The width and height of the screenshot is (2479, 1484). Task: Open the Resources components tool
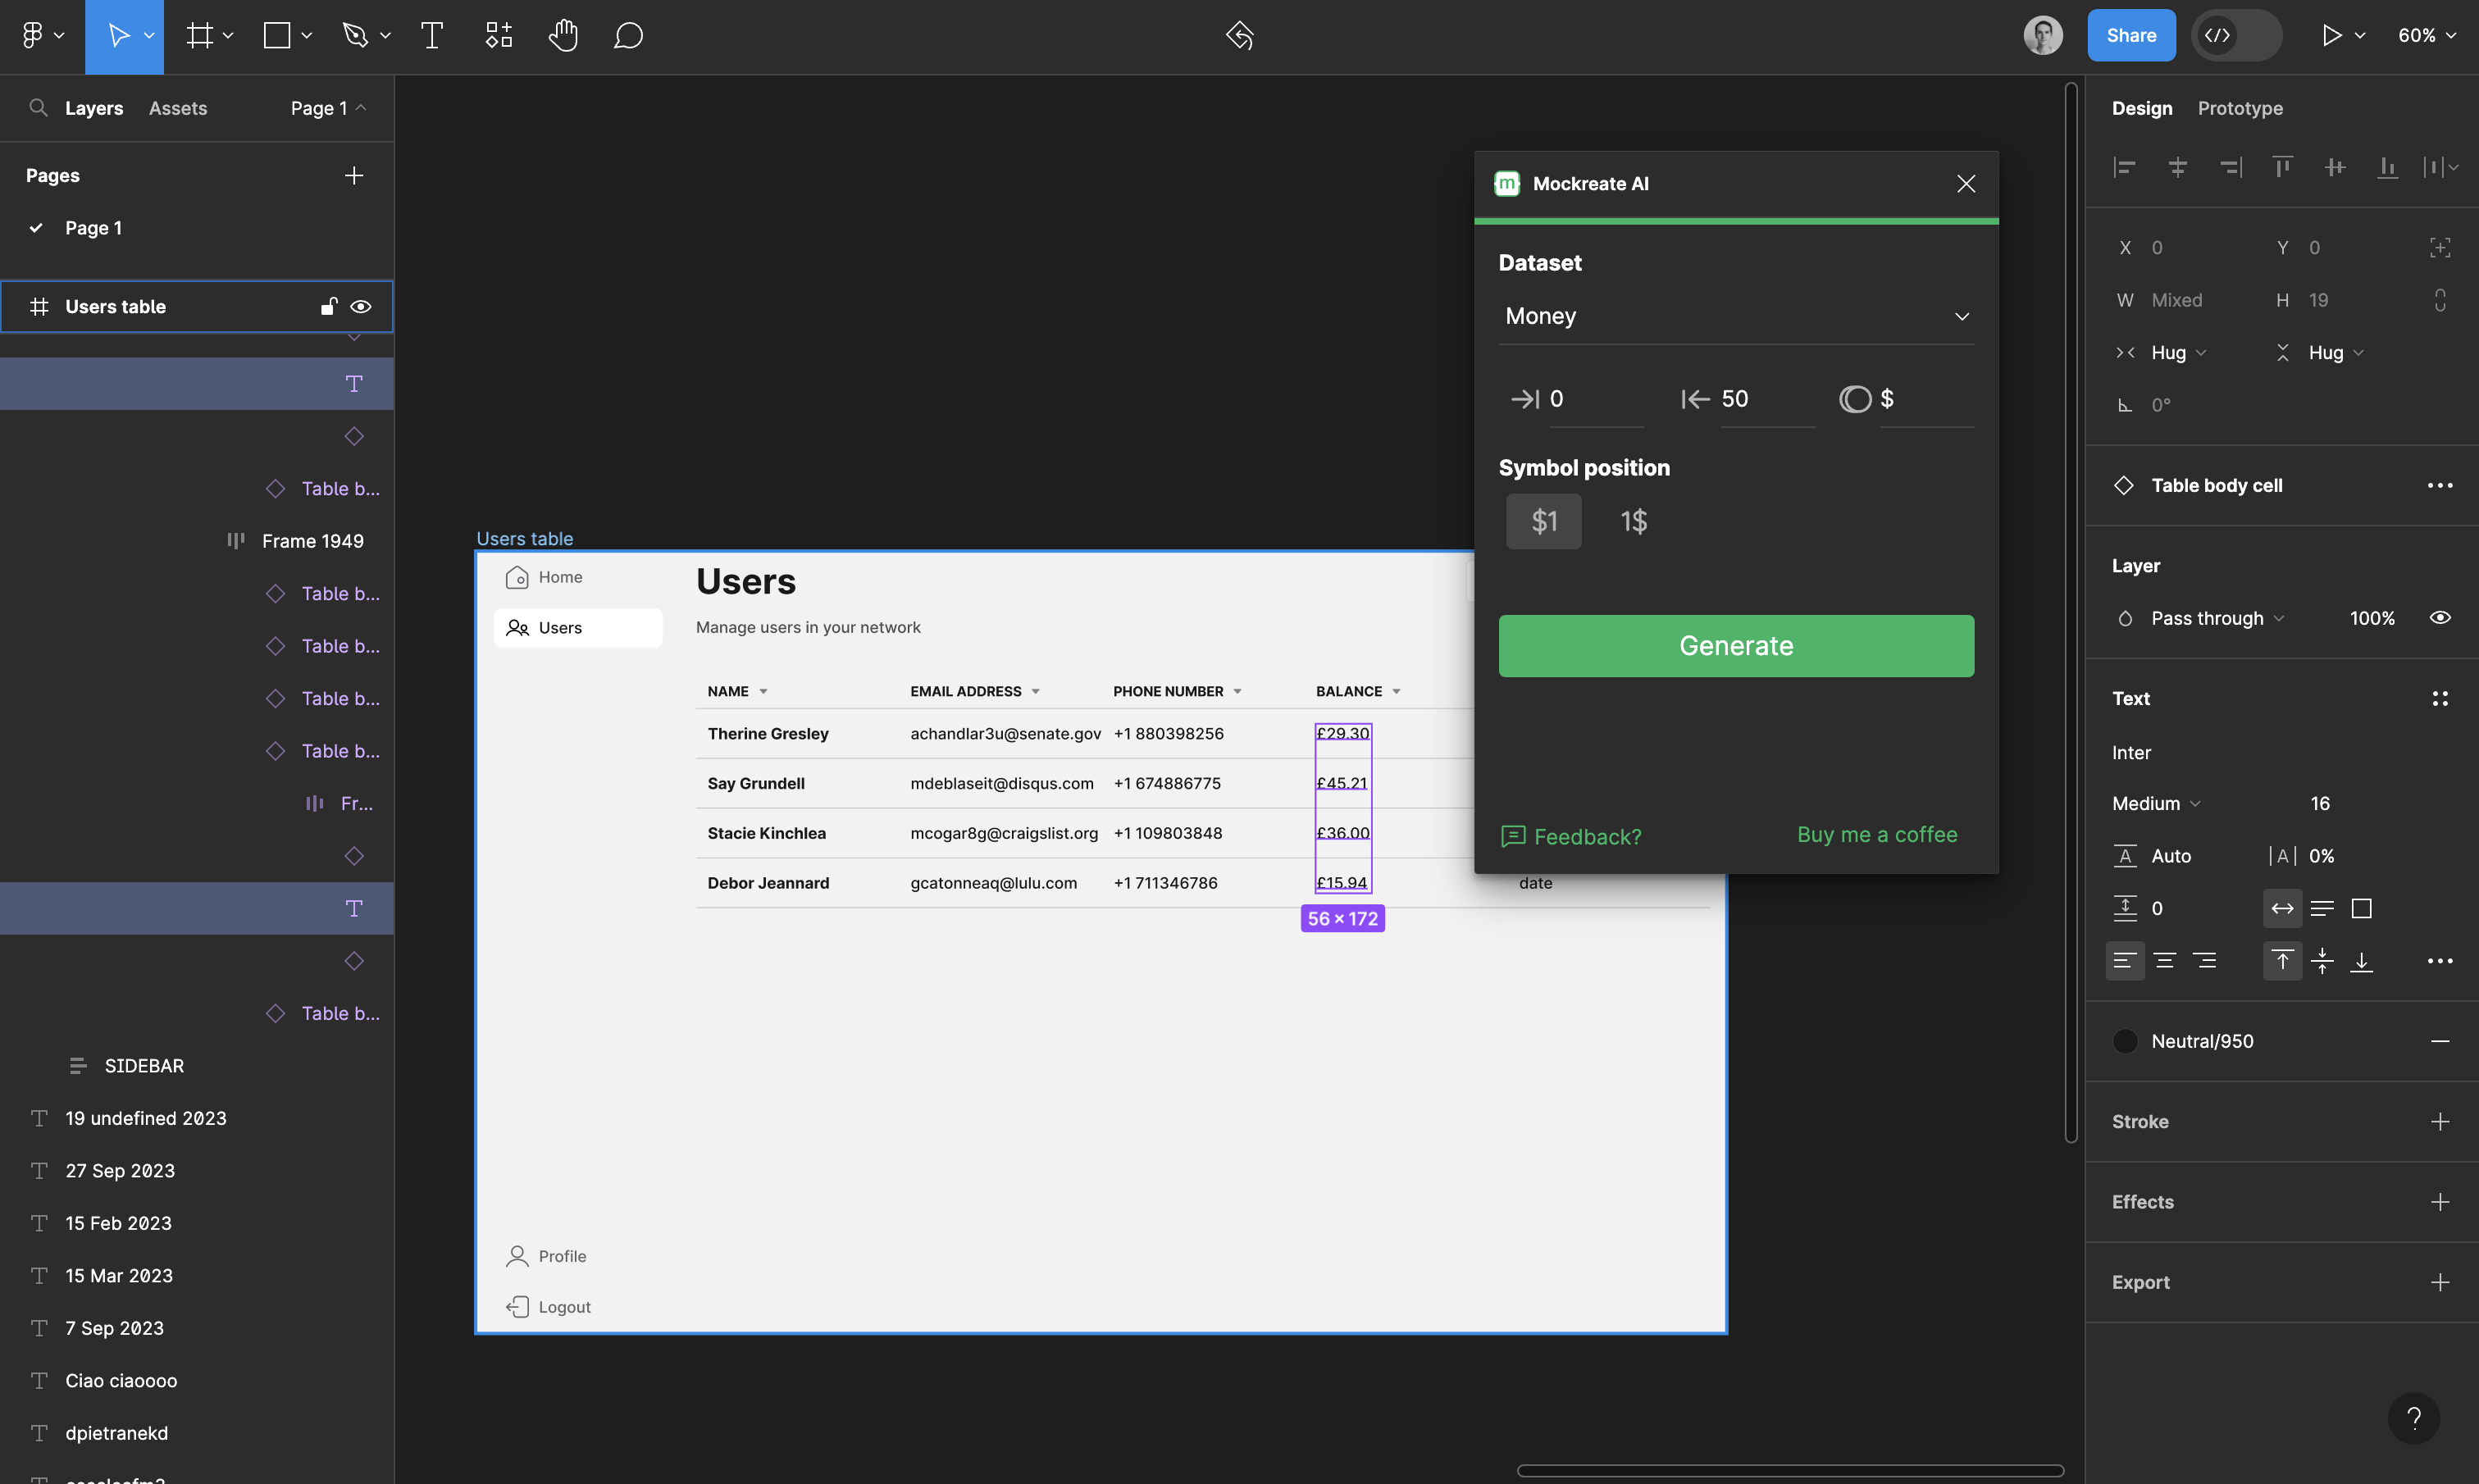498,36
